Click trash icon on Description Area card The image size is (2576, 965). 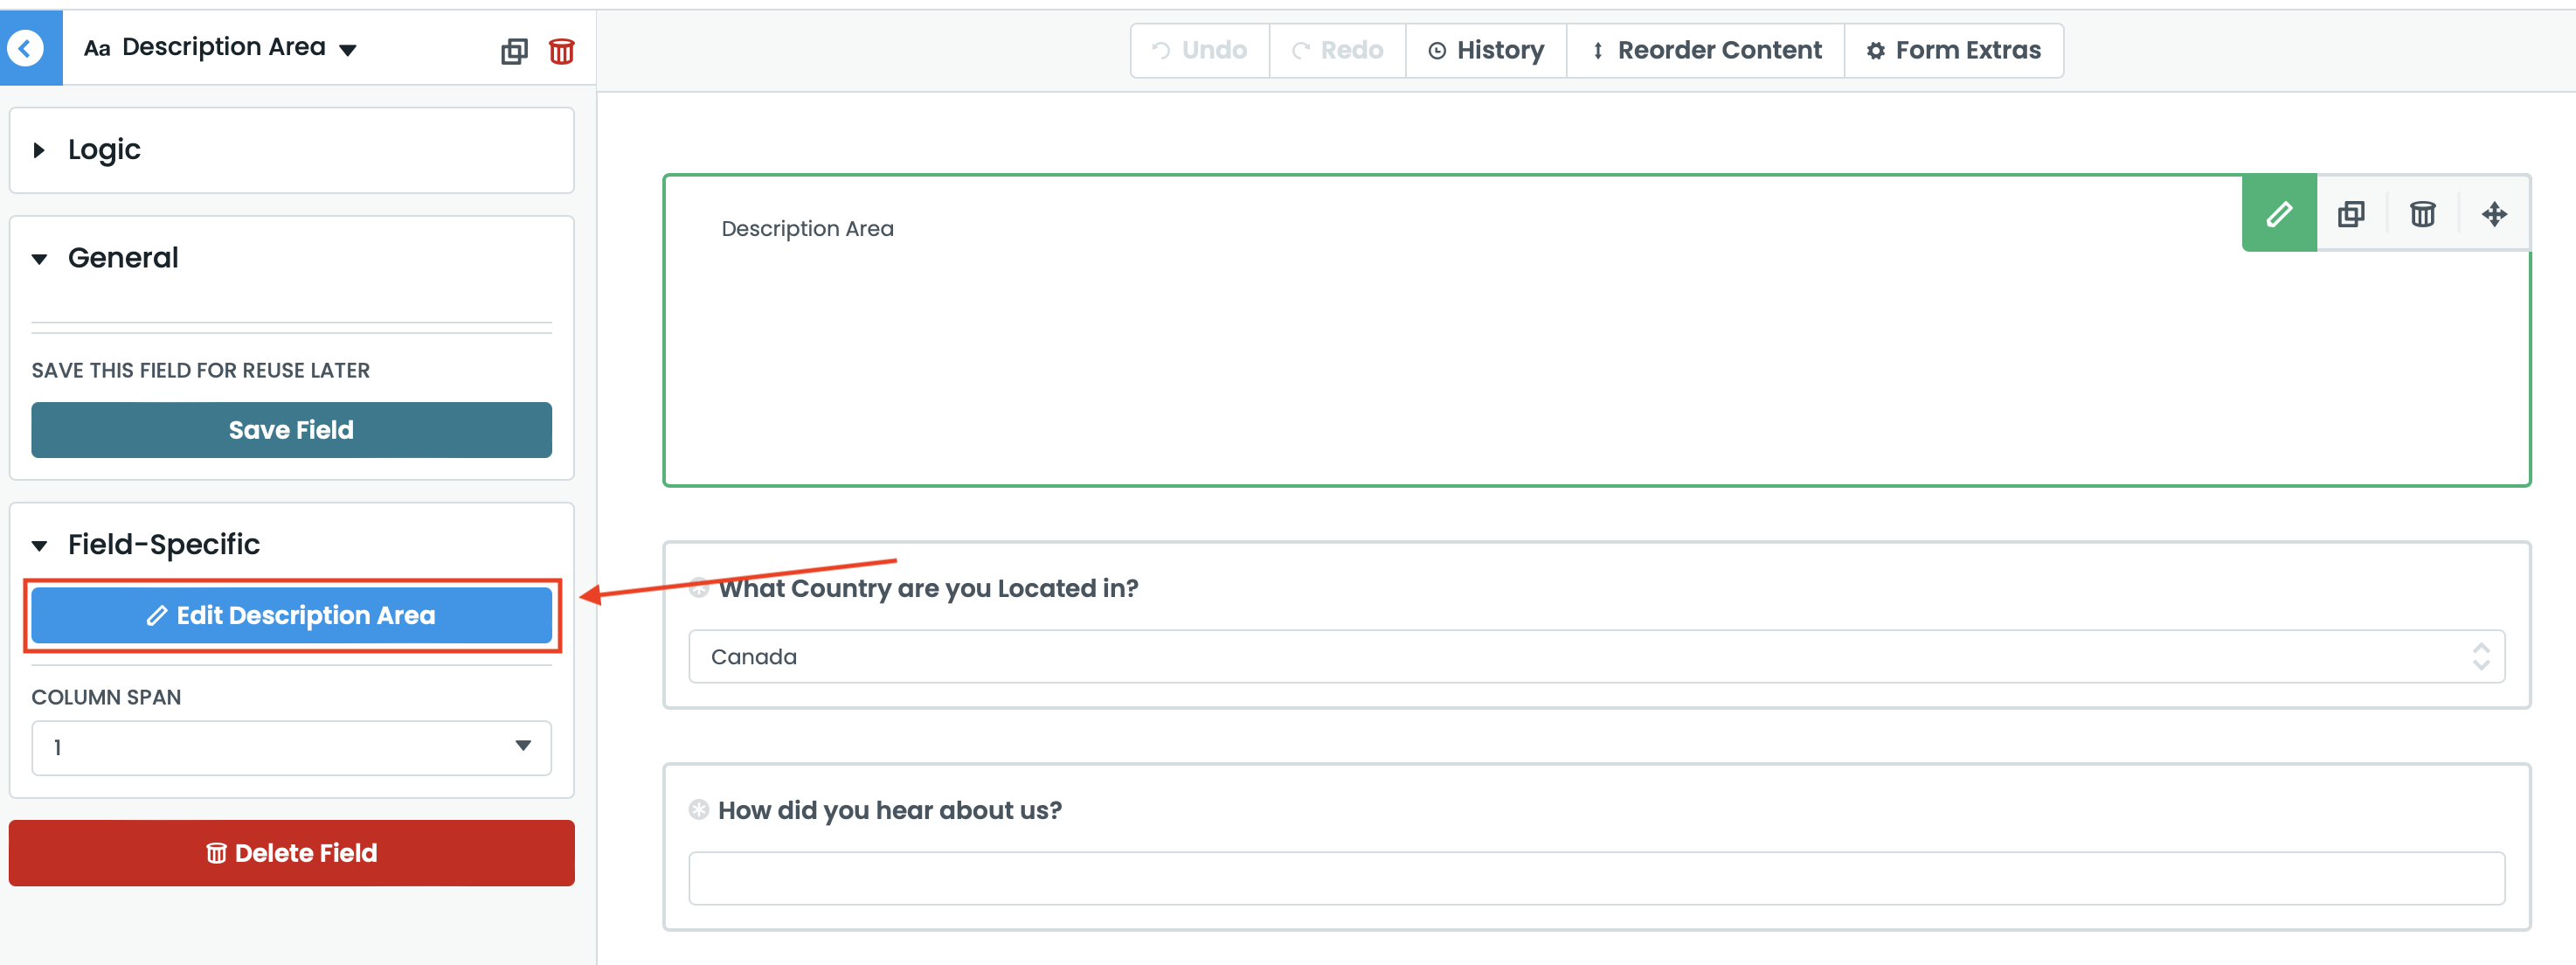coord(2422,214)
